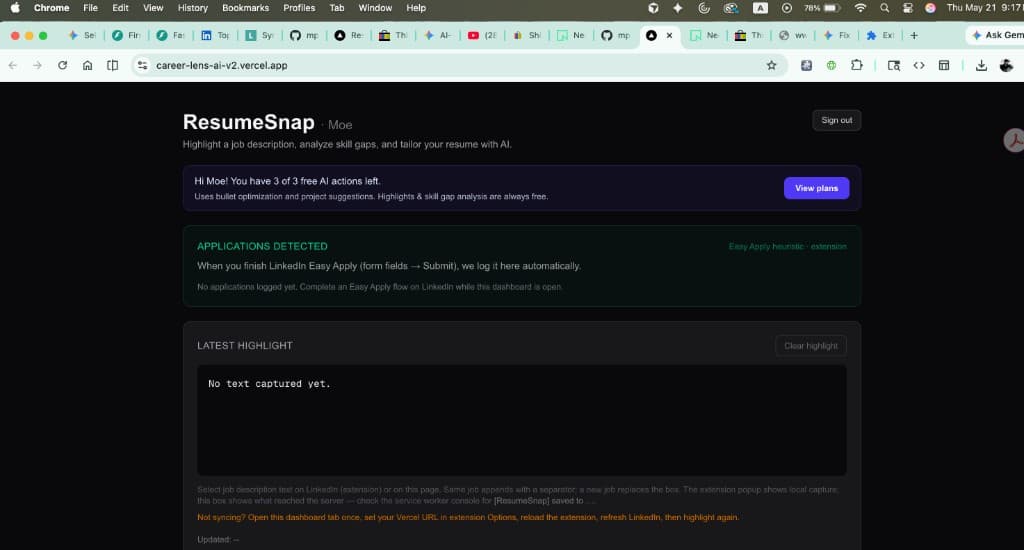Open the browser home page
The height and width of the screenshot is (550, 1024).
click(88, 65)
